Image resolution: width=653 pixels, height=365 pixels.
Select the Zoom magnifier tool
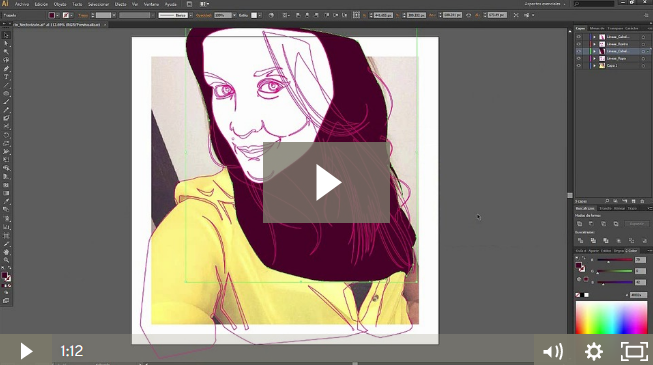[6, 260]
